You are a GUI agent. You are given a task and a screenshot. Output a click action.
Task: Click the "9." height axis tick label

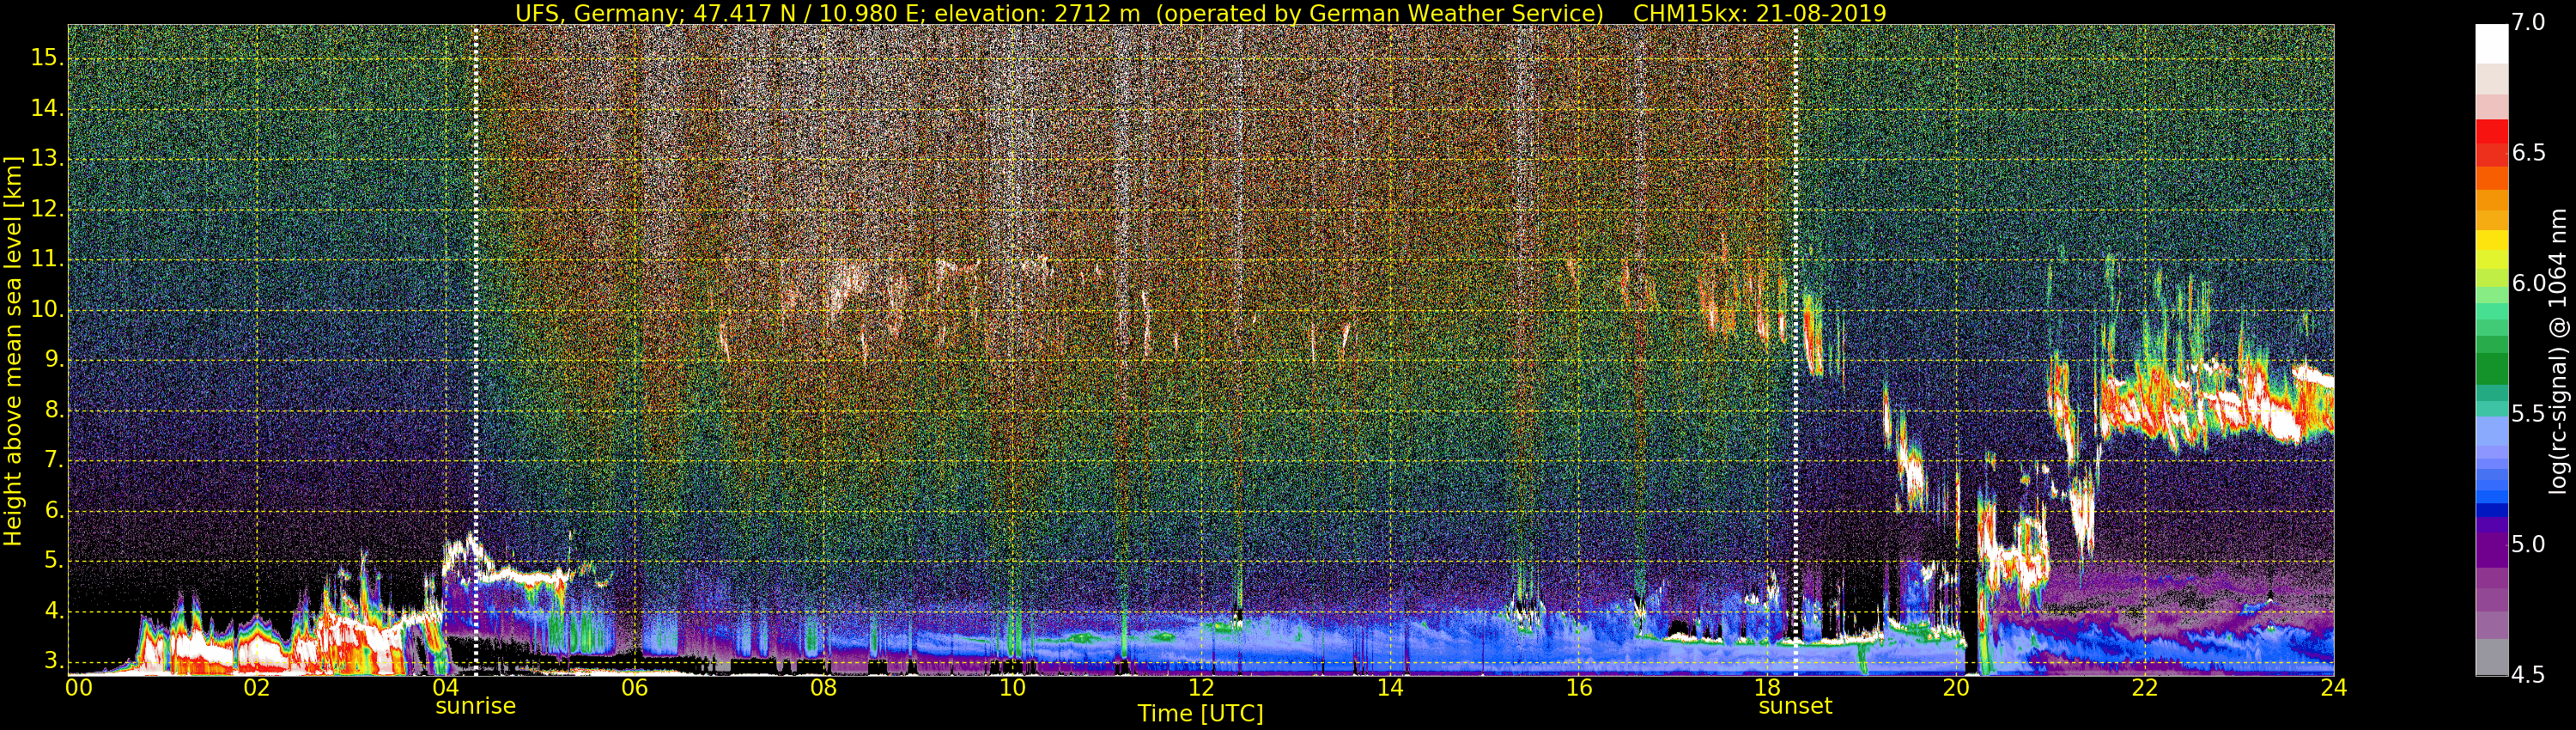coord(52,360)
